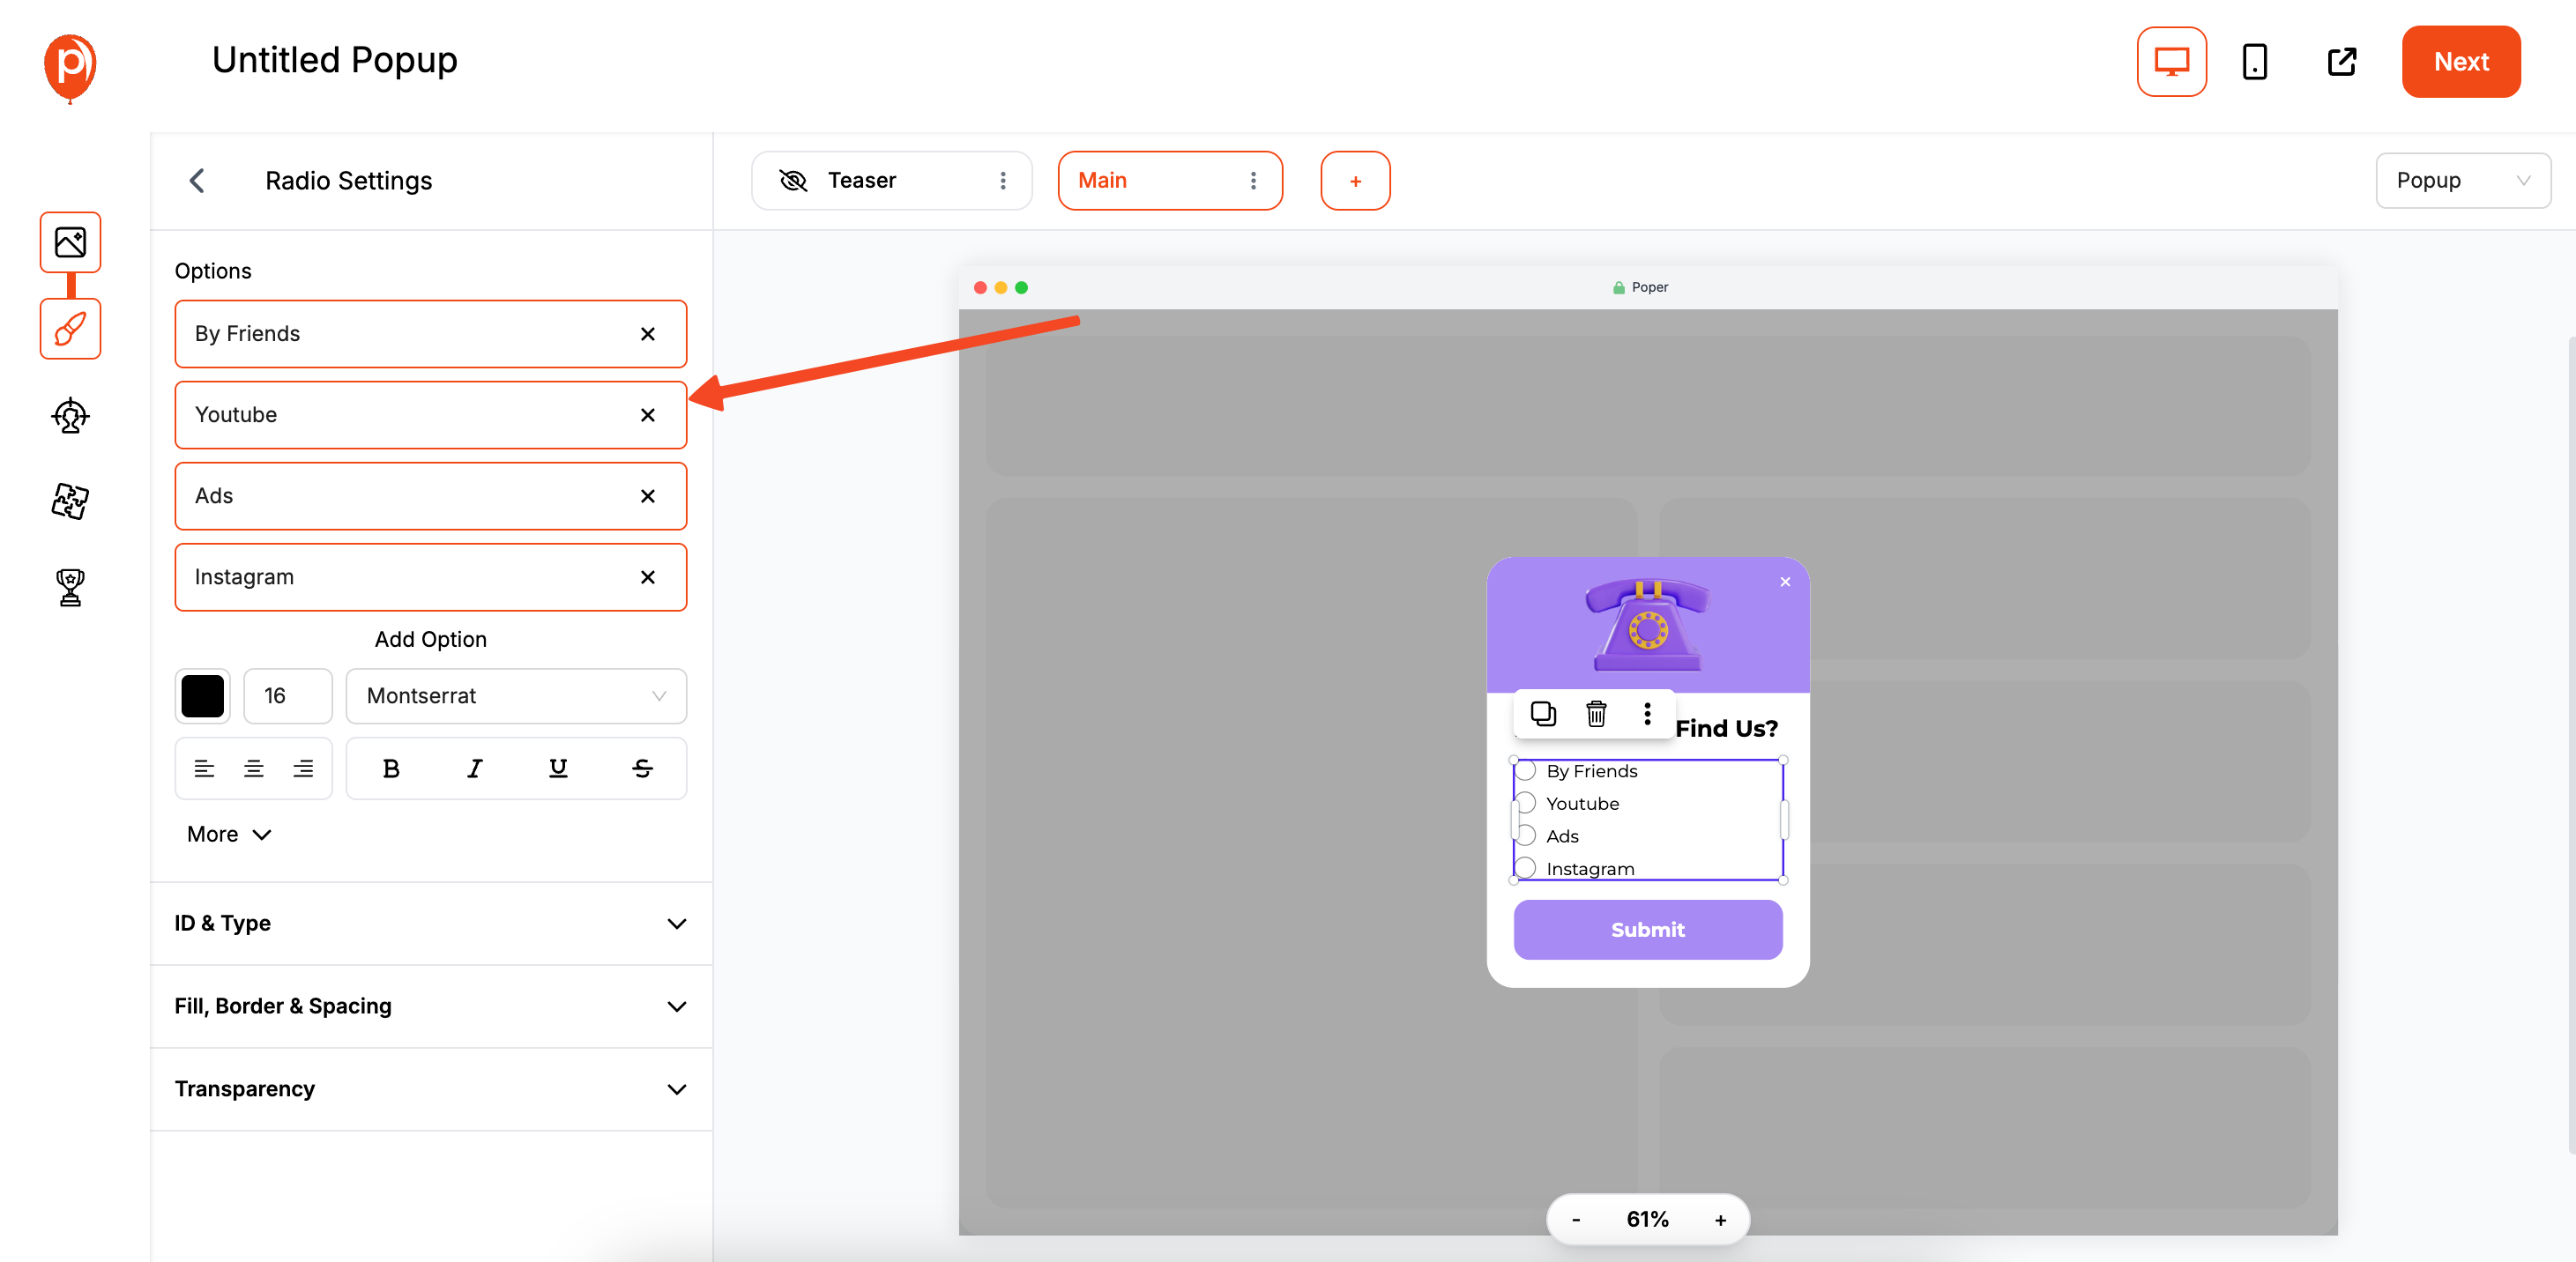The width and height of the screenshot is (2576, 1262).
Task: Toggle underline formatting
Action: [558, 768]
